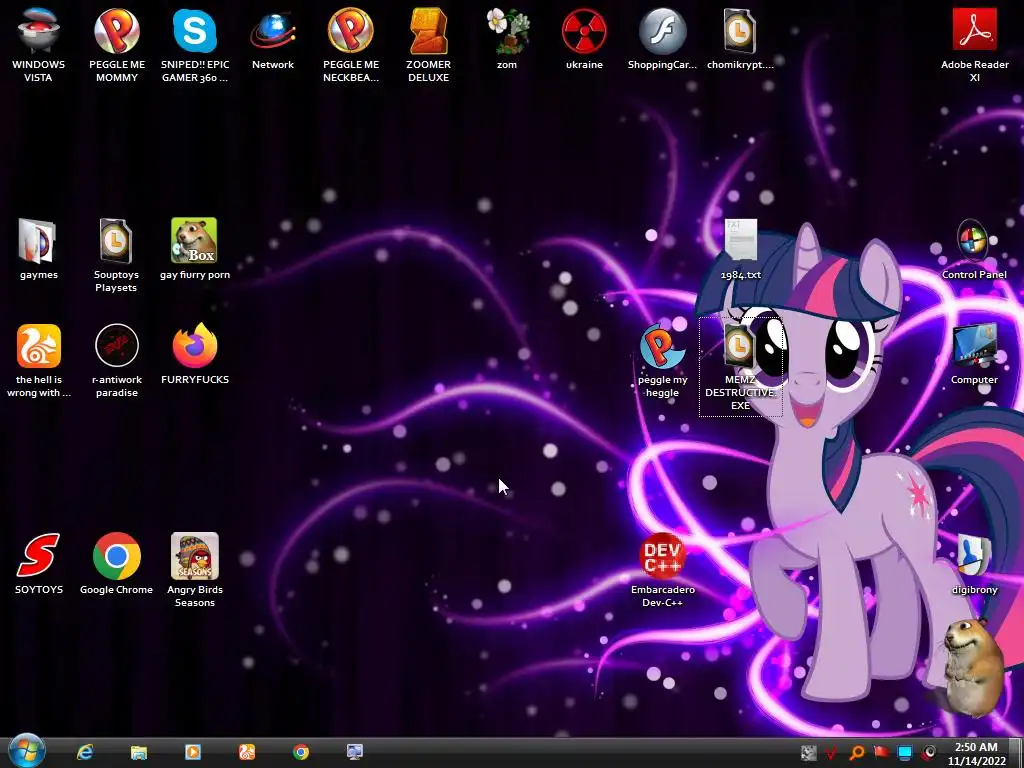
Task: Select the gaymes folder icon
Action: [x=39, y=249]
